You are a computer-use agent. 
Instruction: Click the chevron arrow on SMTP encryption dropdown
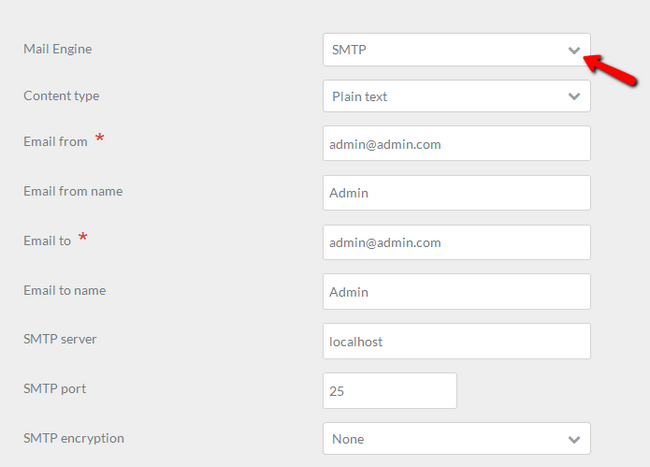[x=574, y=439]
